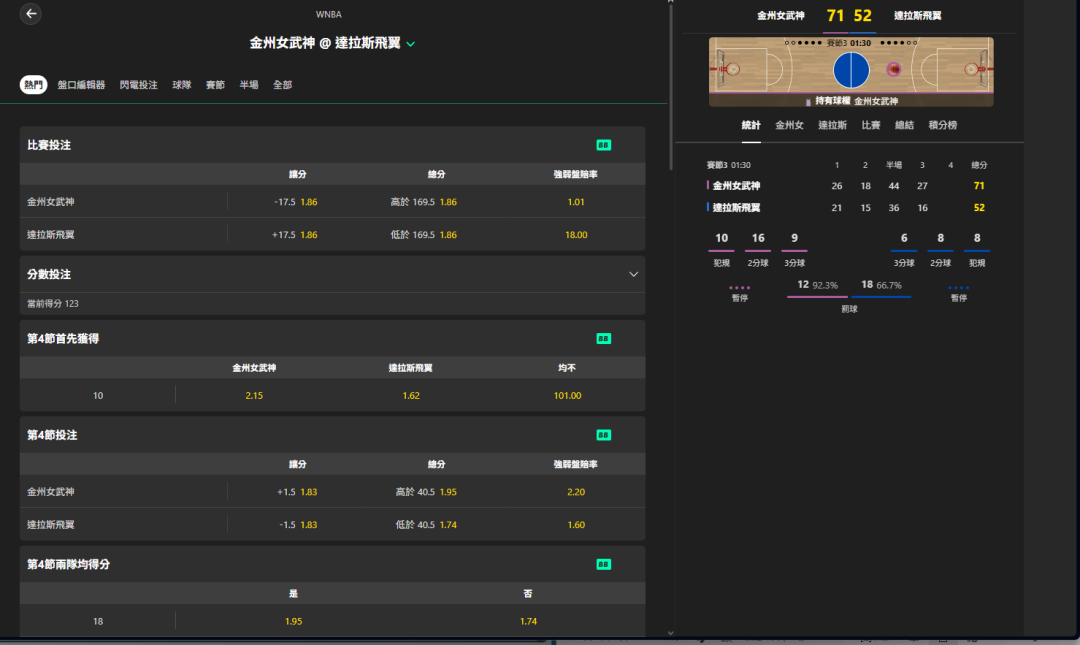Collapse the 第4節首先獲得 section header
The width and height of the screenshot is (1080, 645).
point(332,338)
